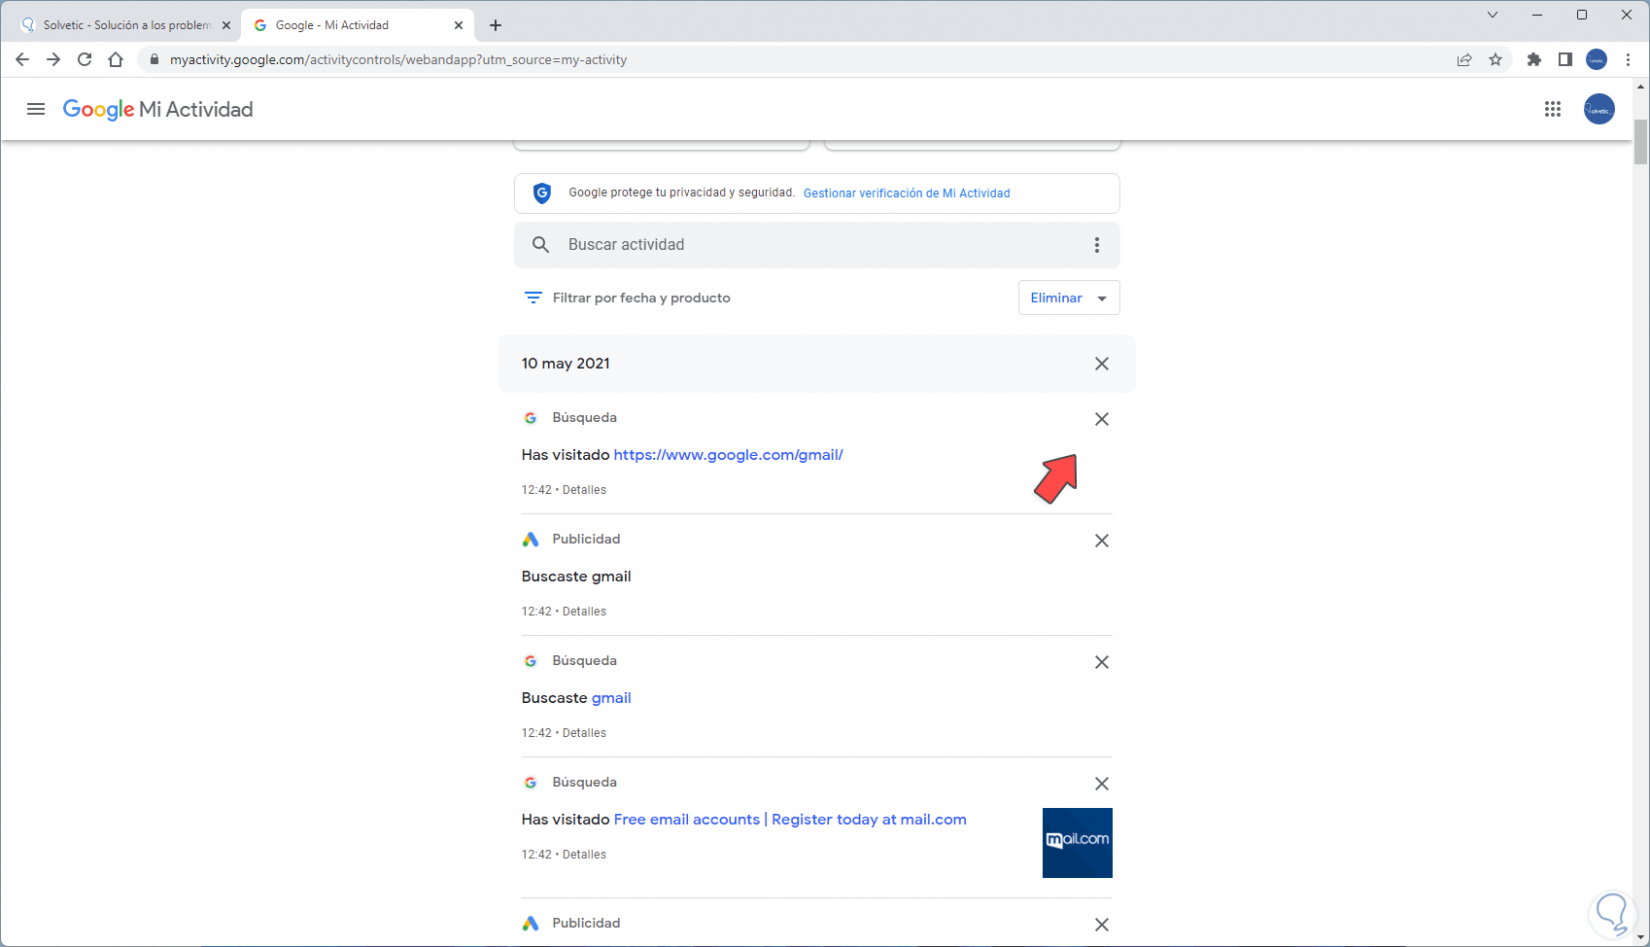The image size is (1650, 947).
Task: Click the filter icon beside Filtrar por fecha
Action: [x=533, y=298]
